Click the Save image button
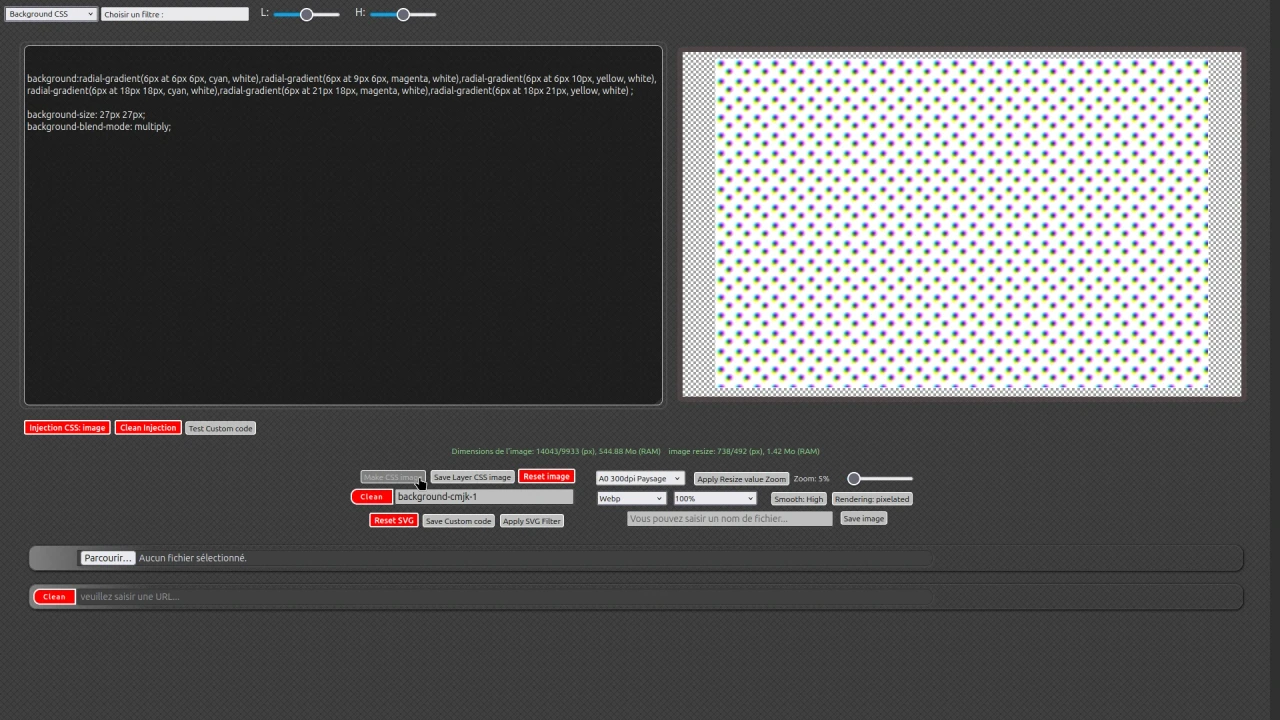The height and width of the screenshot is (720, 1280). click(862, 518)
